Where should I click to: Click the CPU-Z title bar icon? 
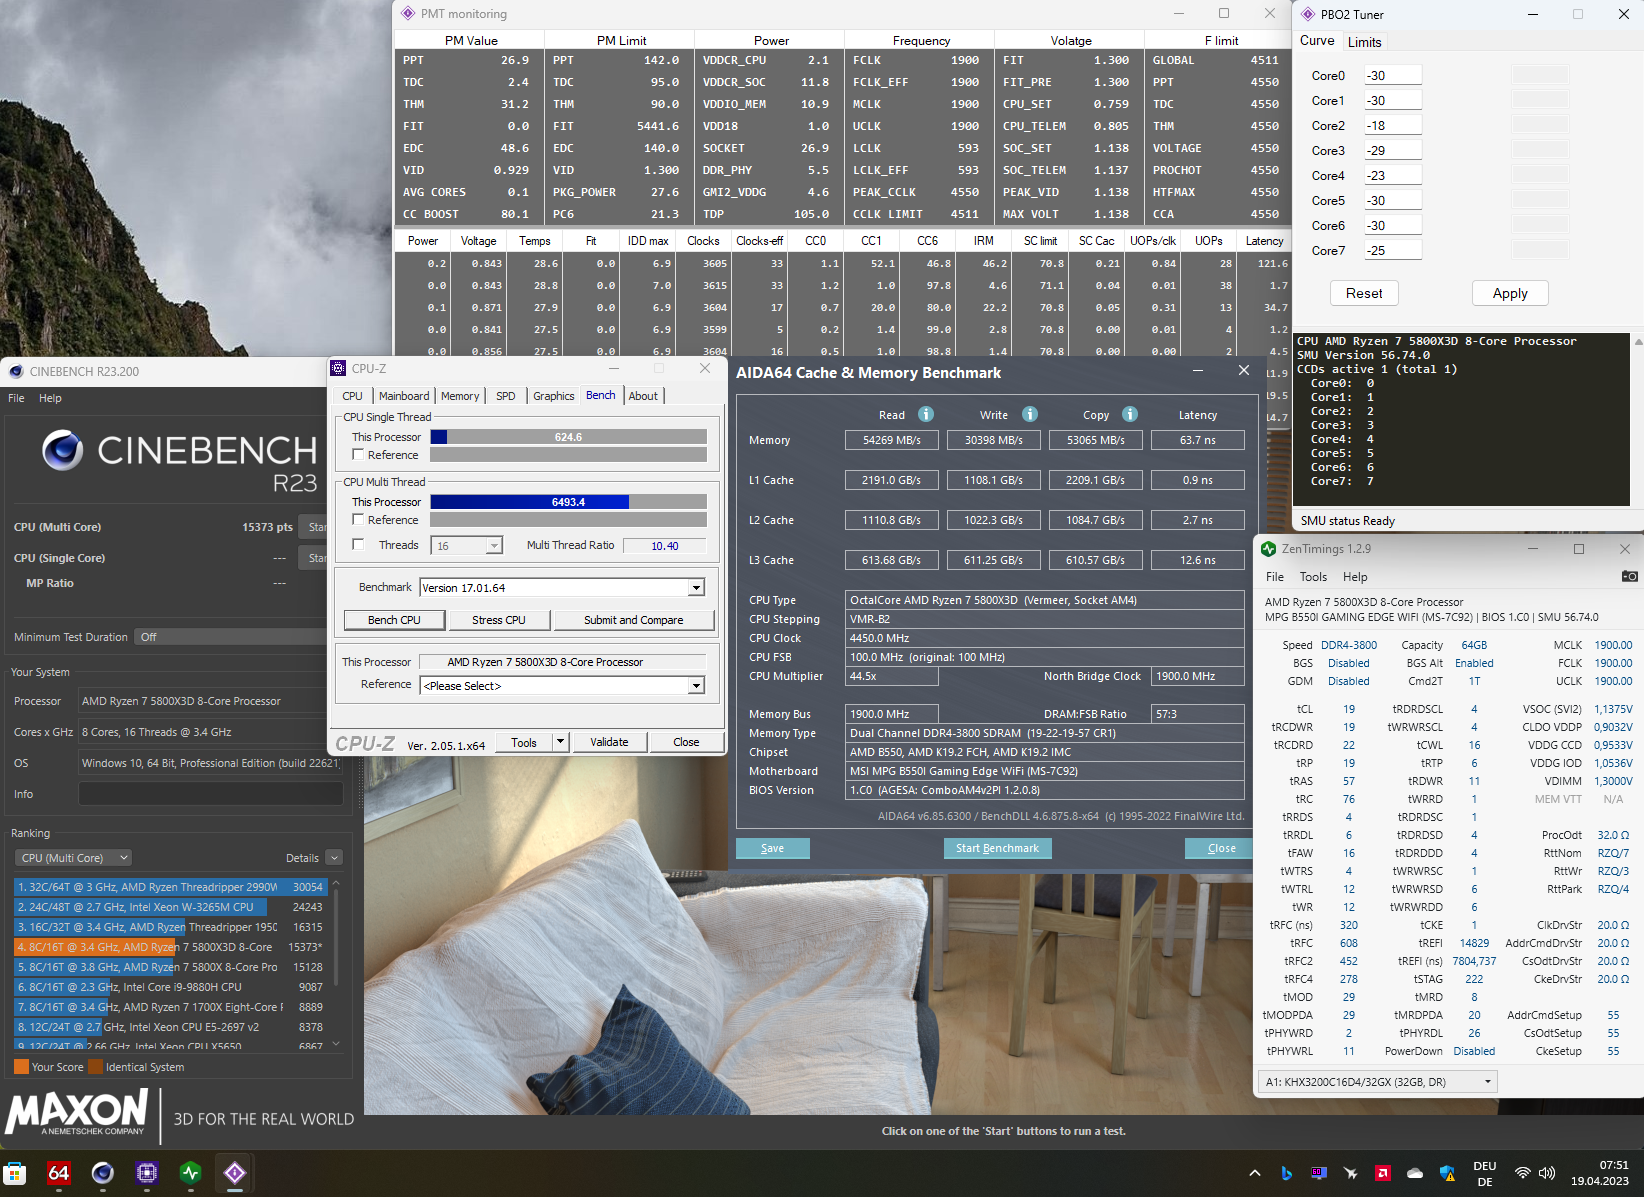(x=339, y=368)
